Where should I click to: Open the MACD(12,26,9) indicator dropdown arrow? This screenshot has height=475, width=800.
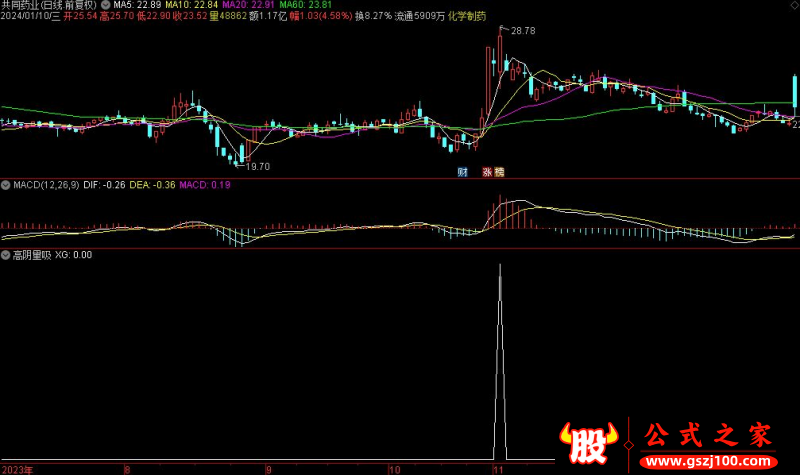(6, 185)
